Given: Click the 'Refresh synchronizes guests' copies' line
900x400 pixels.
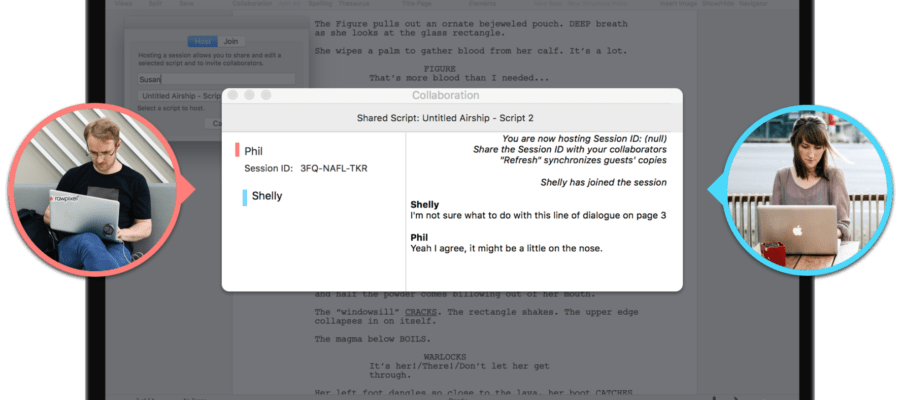Looking at the screenshot, I should (x=583, y=160).
